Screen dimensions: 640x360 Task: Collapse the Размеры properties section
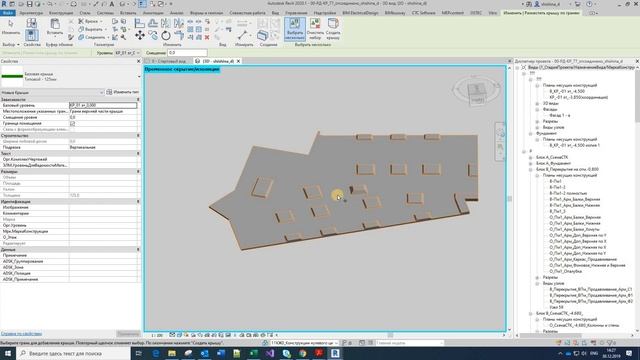pos(138,171)
